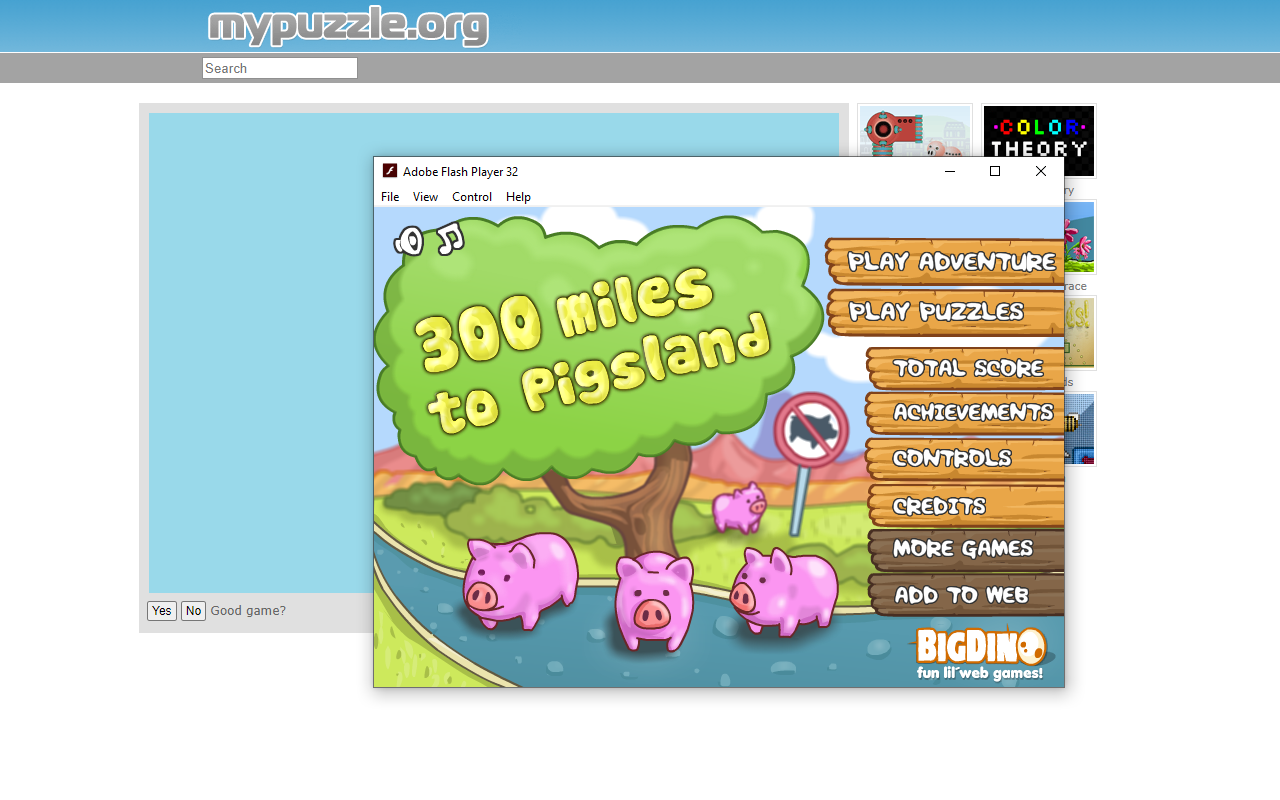1280x800 pixels.
Task: Close the Adobe Flash Player window
Action: pyautogui.click(x=1041, y=171)
